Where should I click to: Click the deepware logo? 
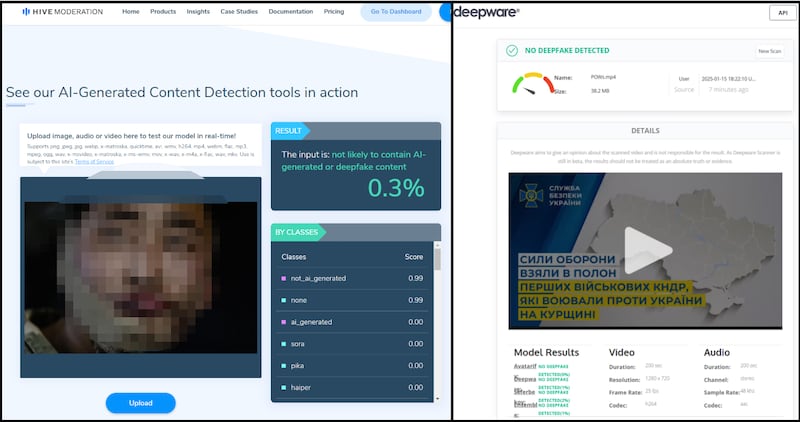(489, 13)
